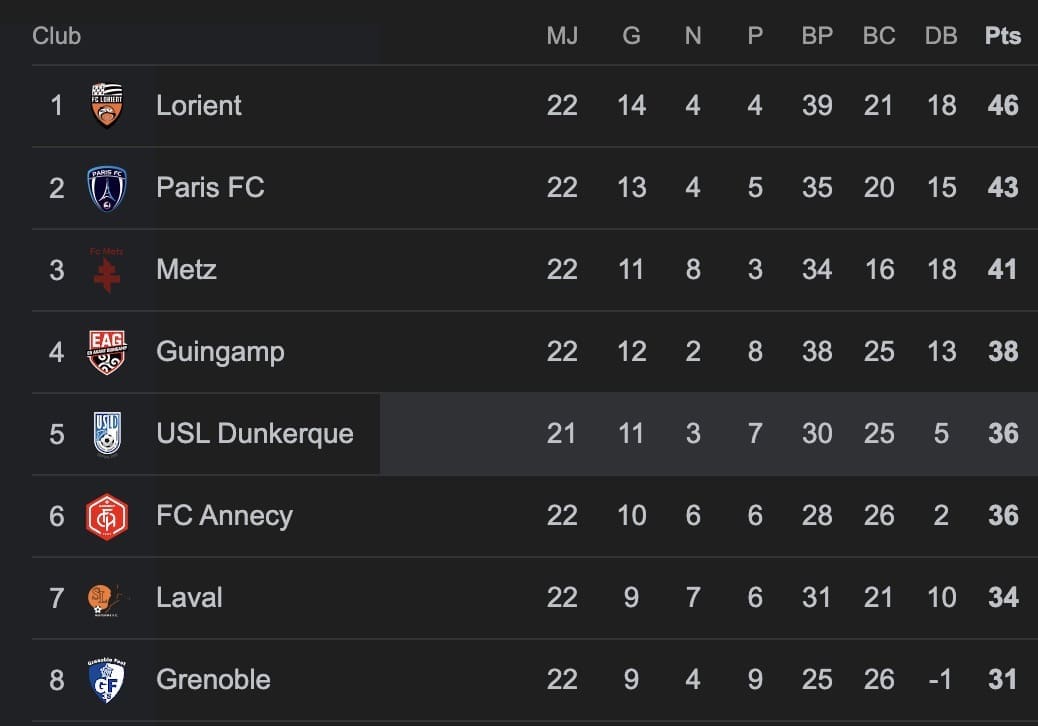Click the DB column header
This screenshot has height=726, width=1038.
(x=941, y=36)
